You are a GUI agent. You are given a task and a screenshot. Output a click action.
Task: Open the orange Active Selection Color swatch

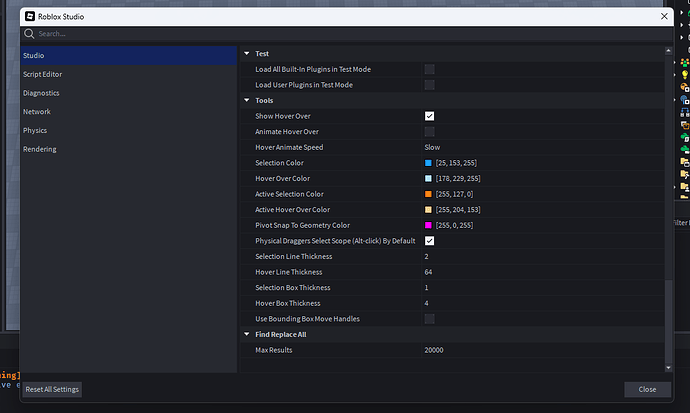pyautogui.click(x=428, y=194)
